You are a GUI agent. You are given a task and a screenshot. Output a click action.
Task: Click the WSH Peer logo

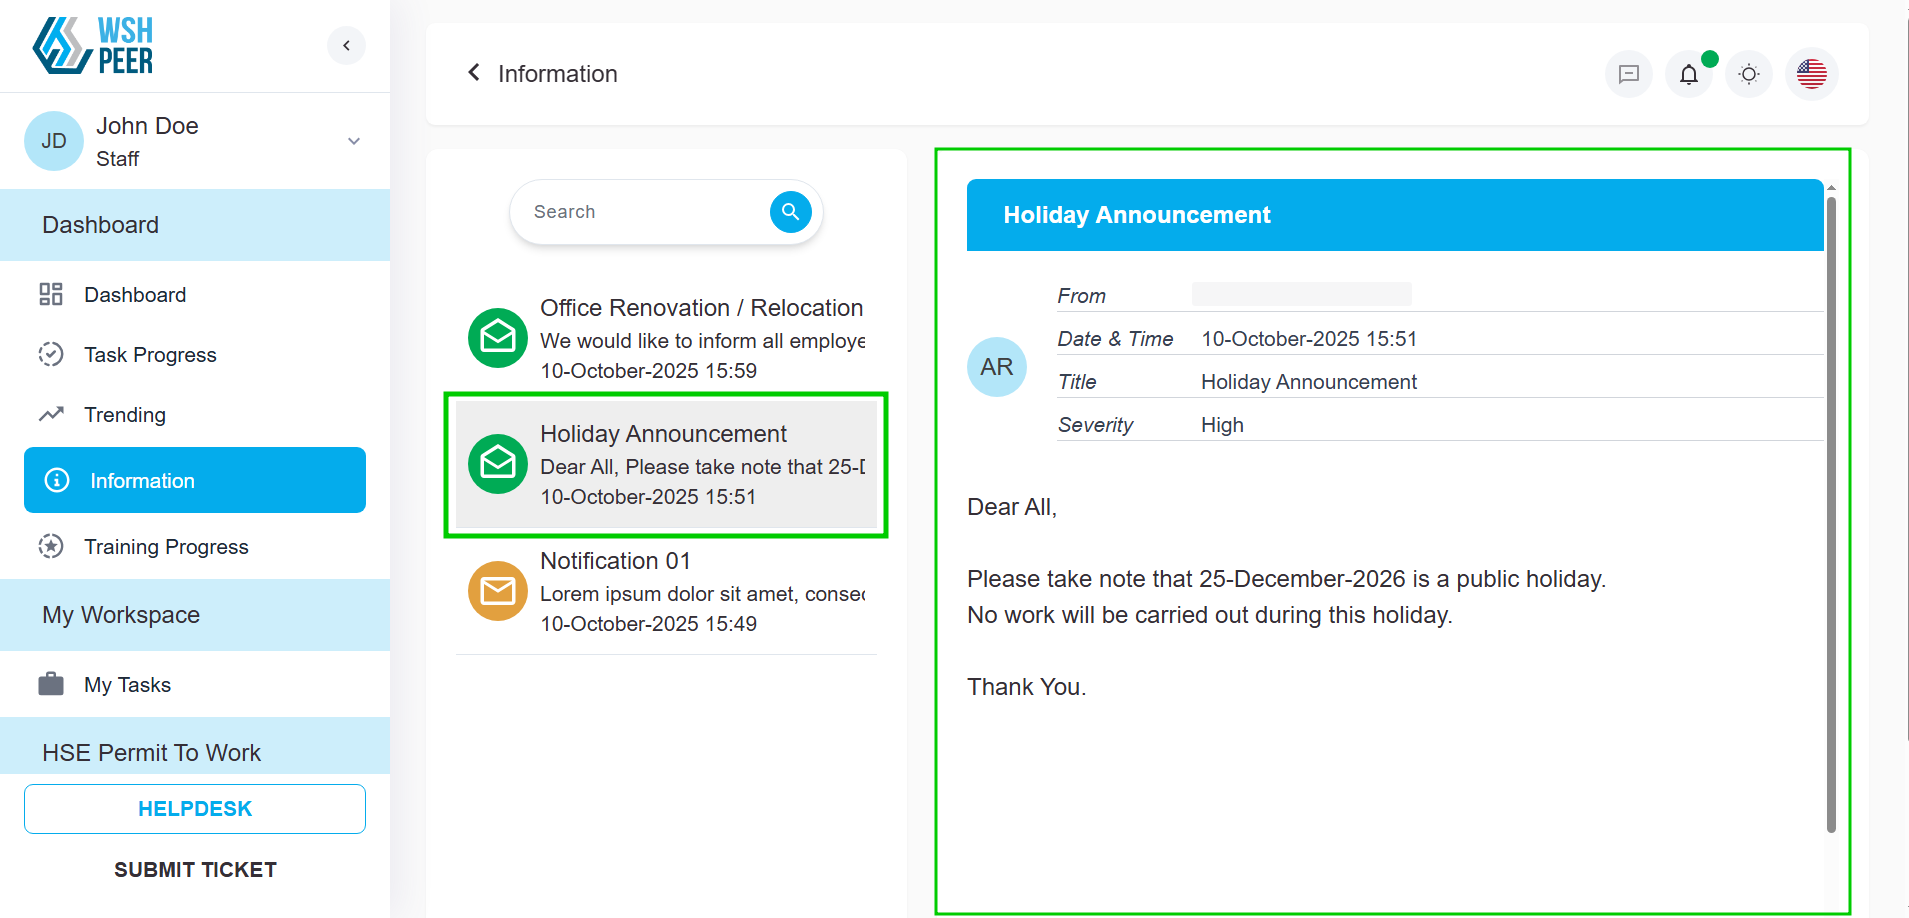pyautogui.click(x=93, y=46)
